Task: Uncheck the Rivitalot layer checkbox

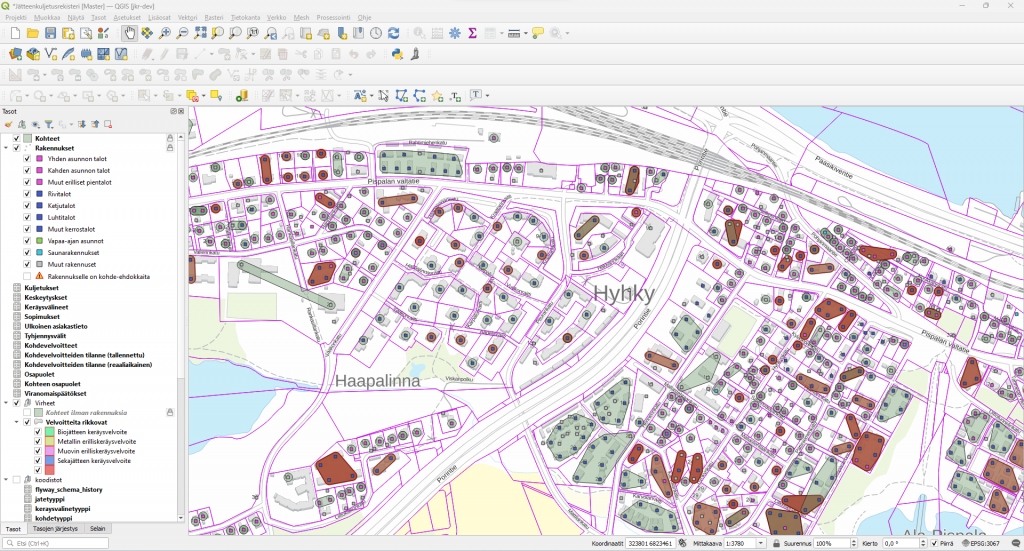Action: coord(27,194)
